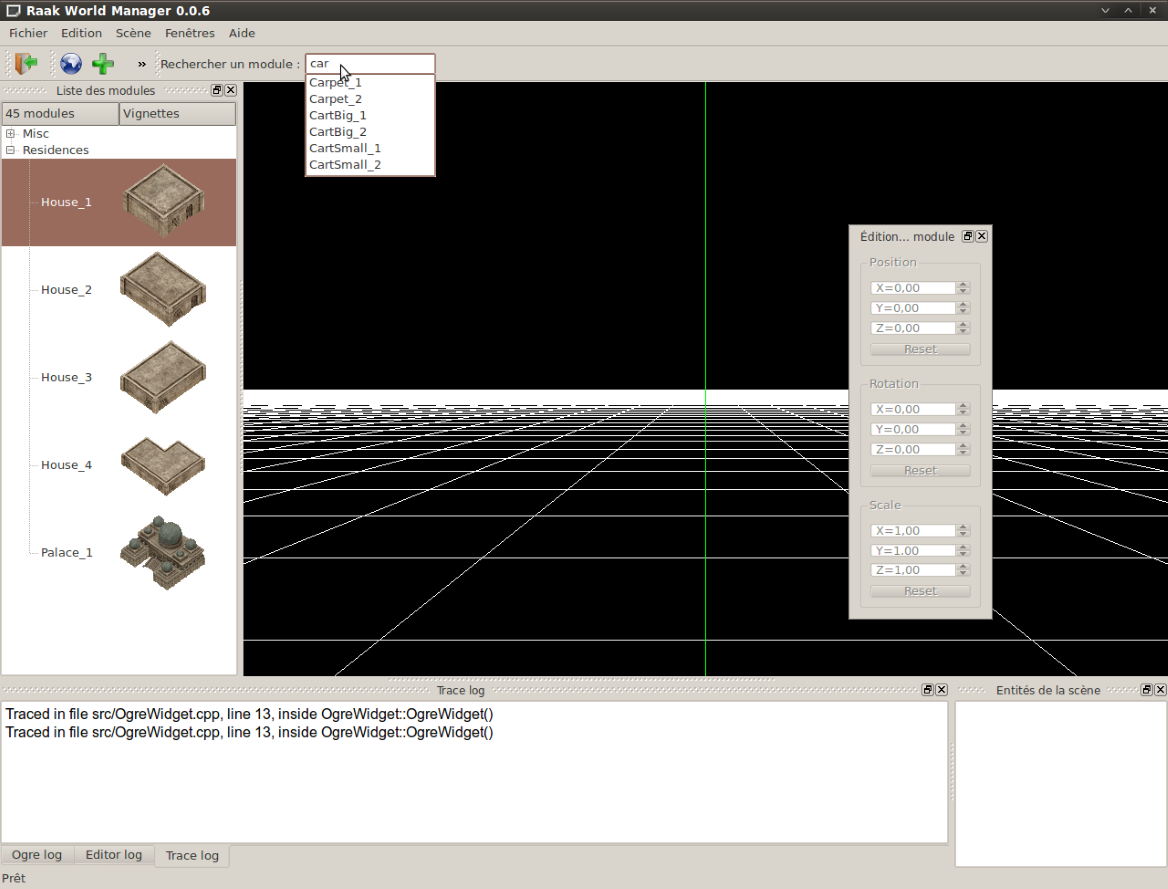Choose Carpet_1 from suggestions

[370, 83]
